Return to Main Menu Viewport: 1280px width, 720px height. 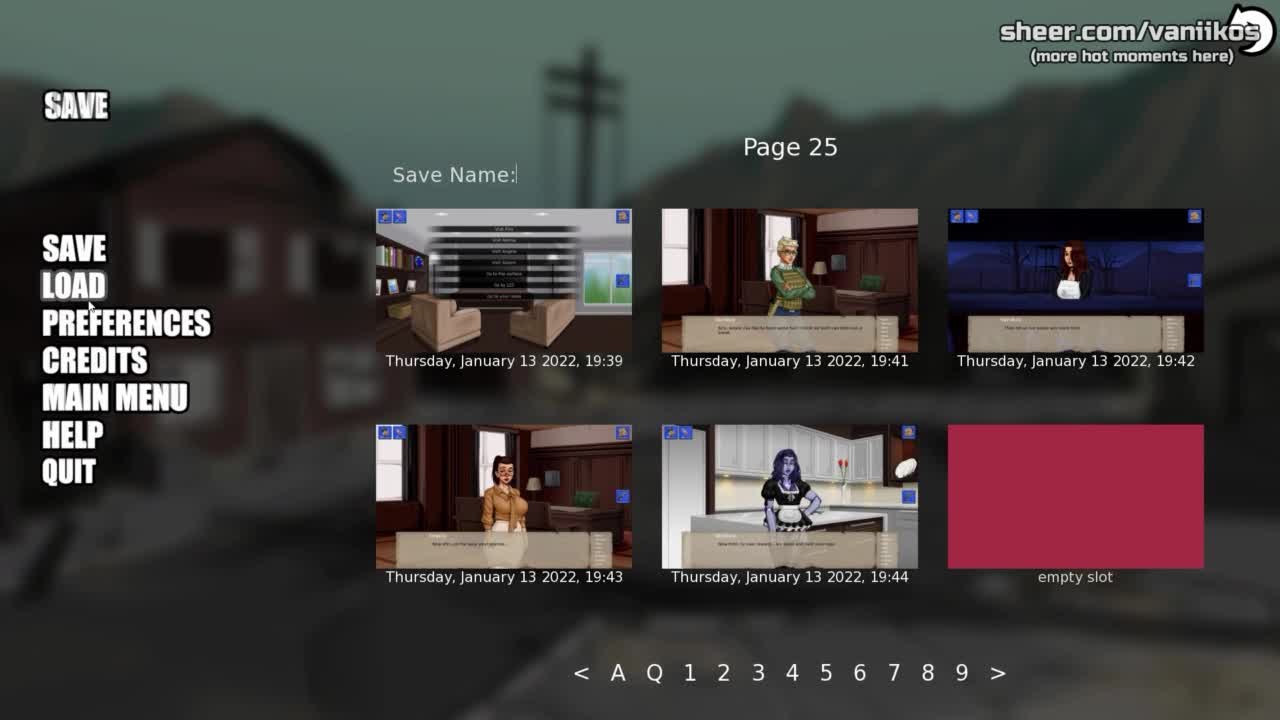tap(114, 397)
